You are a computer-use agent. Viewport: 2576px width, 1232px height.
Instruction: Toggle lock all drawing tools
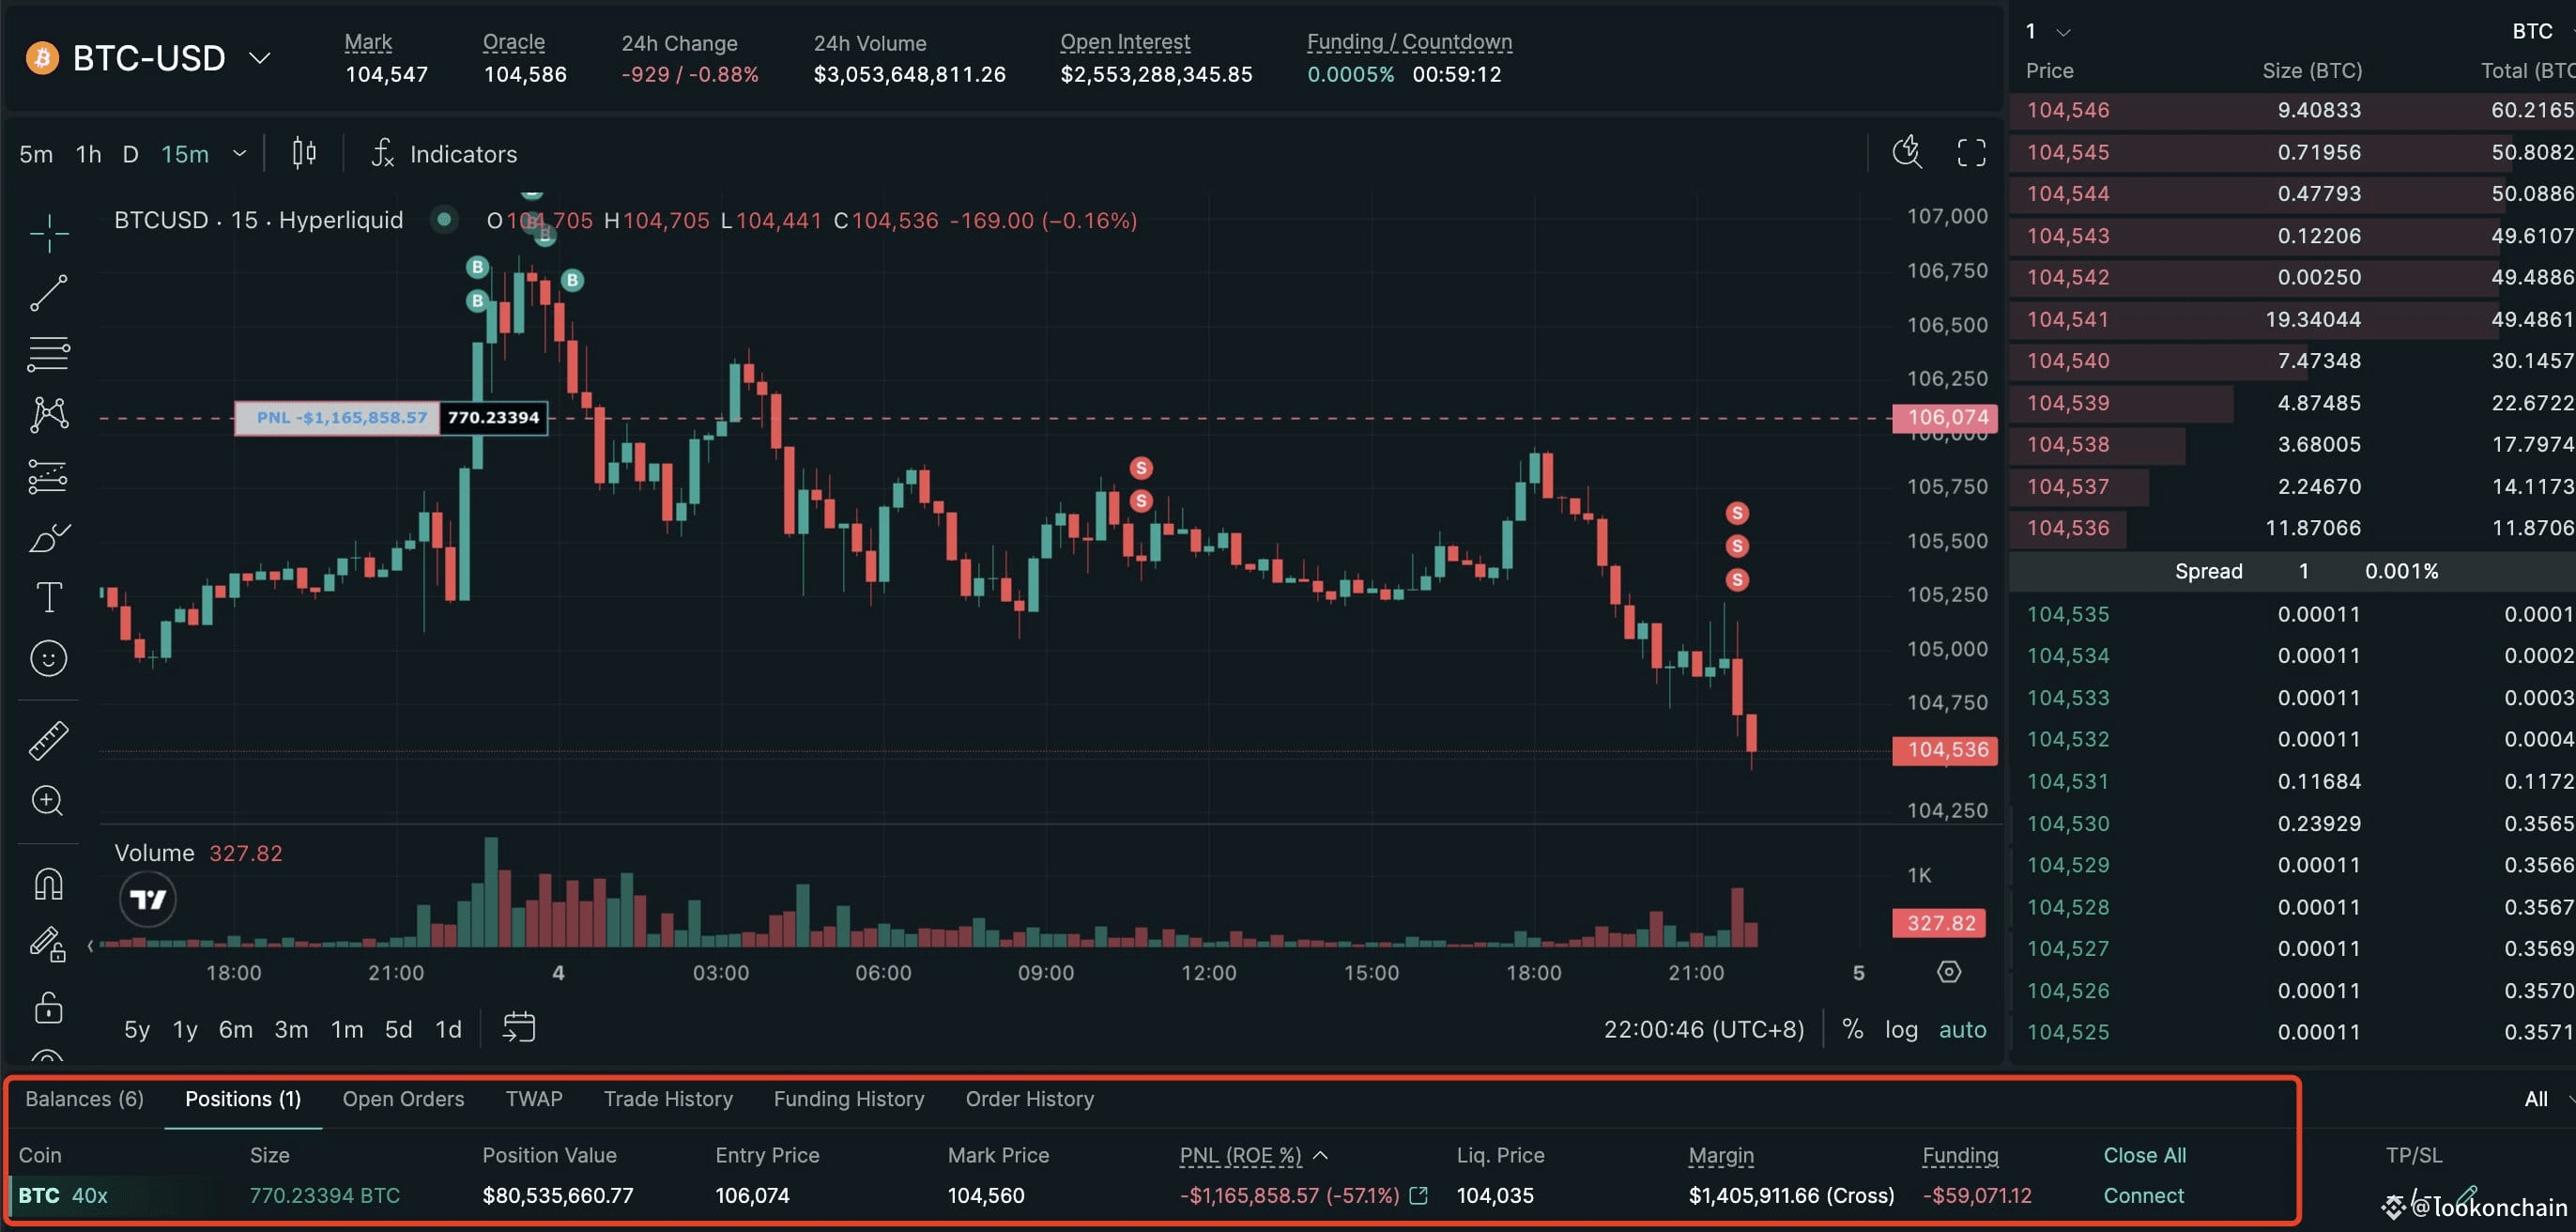[x=49, y=1006]
